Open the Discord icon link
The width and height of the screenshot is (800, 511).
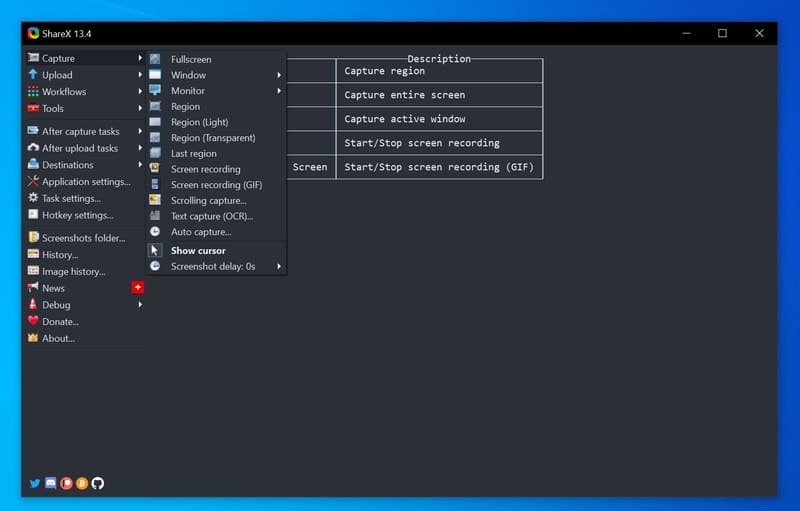(x=51, y=483)
